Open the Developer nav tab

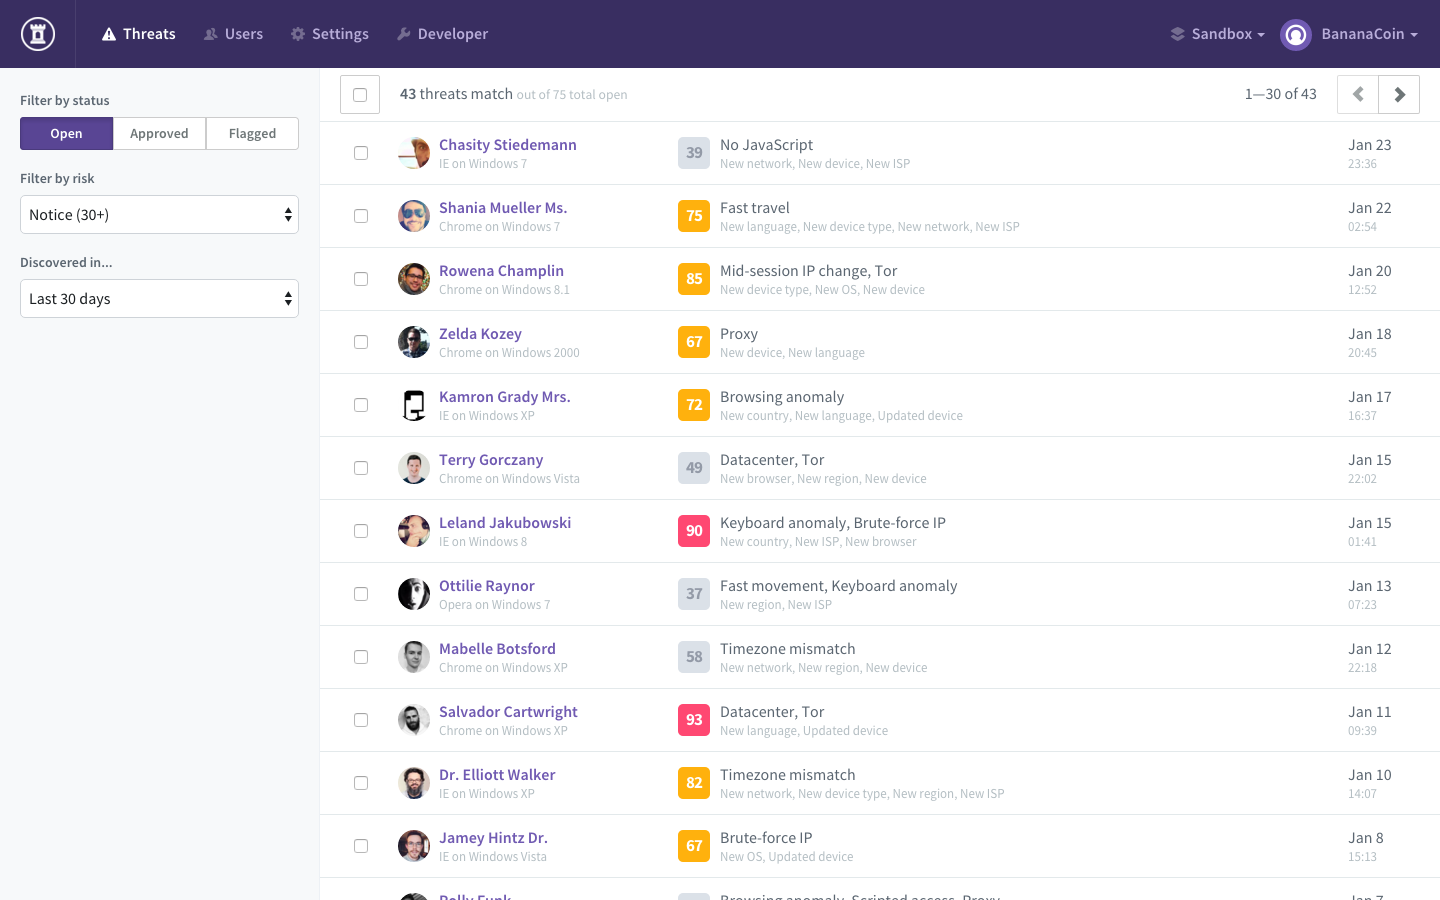[443, 34]
